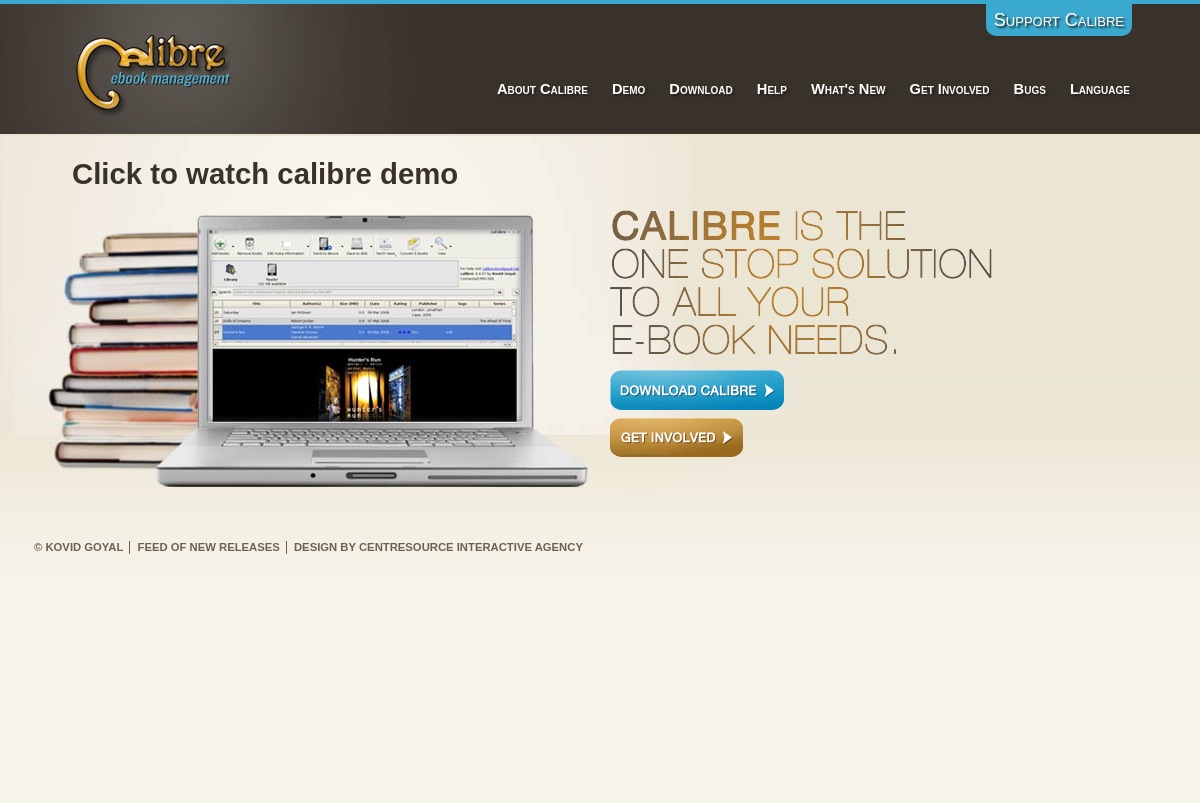Open the What's New page
Screen dimensions: 1200x803
tap(848, 89)
